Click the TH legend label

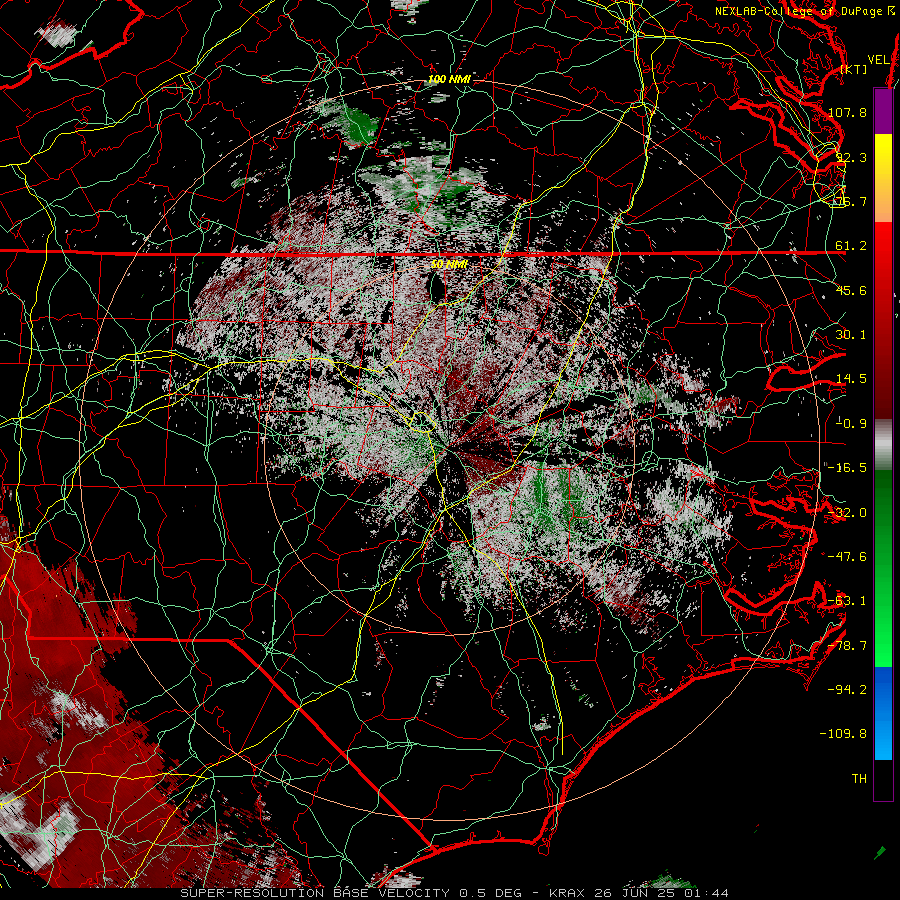[859, 778]
